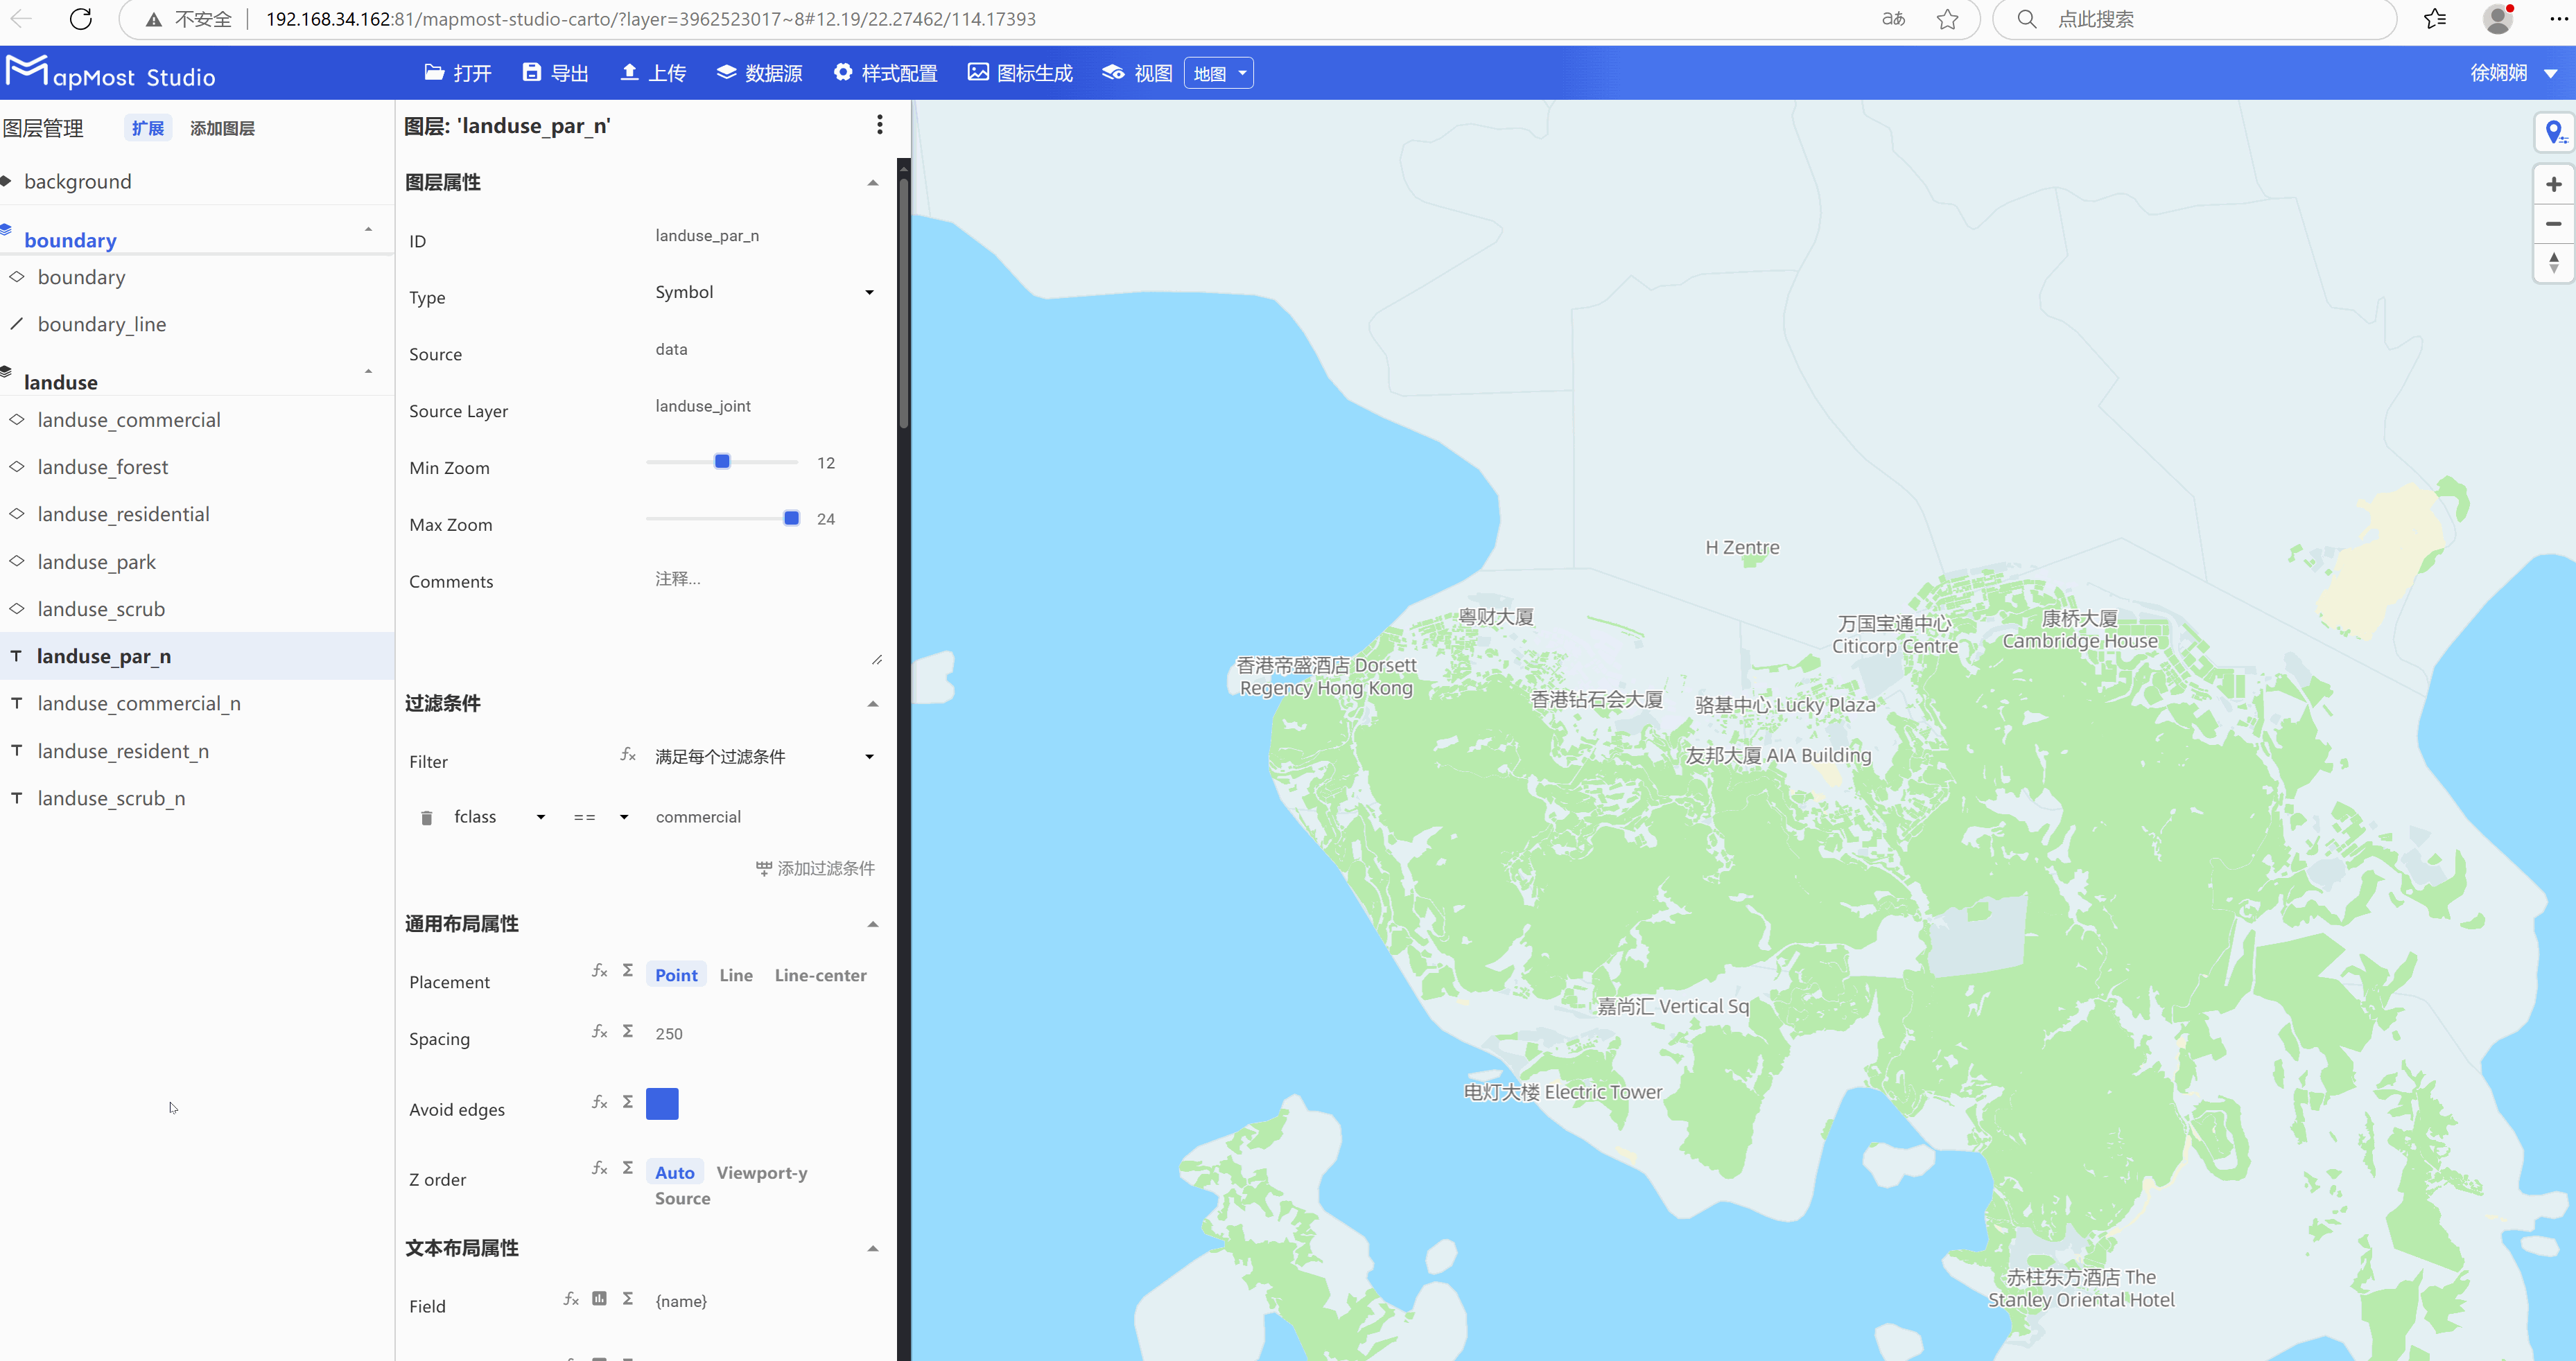Set Z order to Viewport-y

[x=762, y=1172]
